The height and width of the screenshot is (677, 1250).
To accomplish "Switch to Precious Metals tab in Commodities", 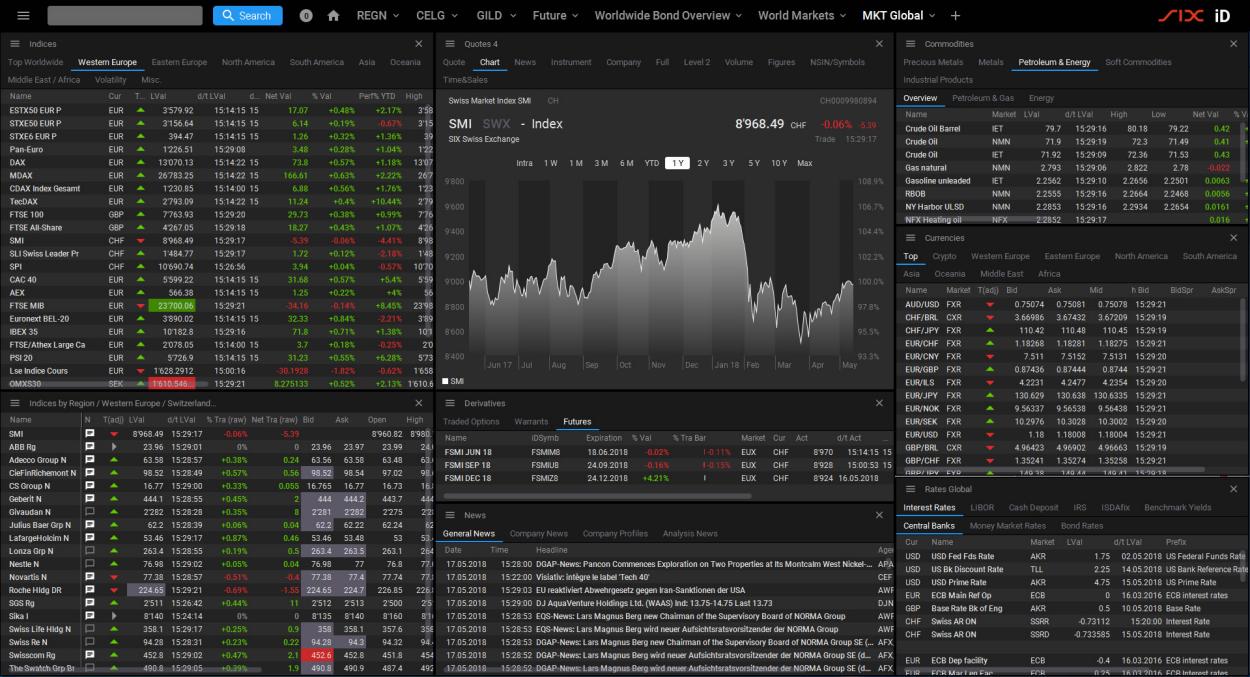I will point(934,62).
